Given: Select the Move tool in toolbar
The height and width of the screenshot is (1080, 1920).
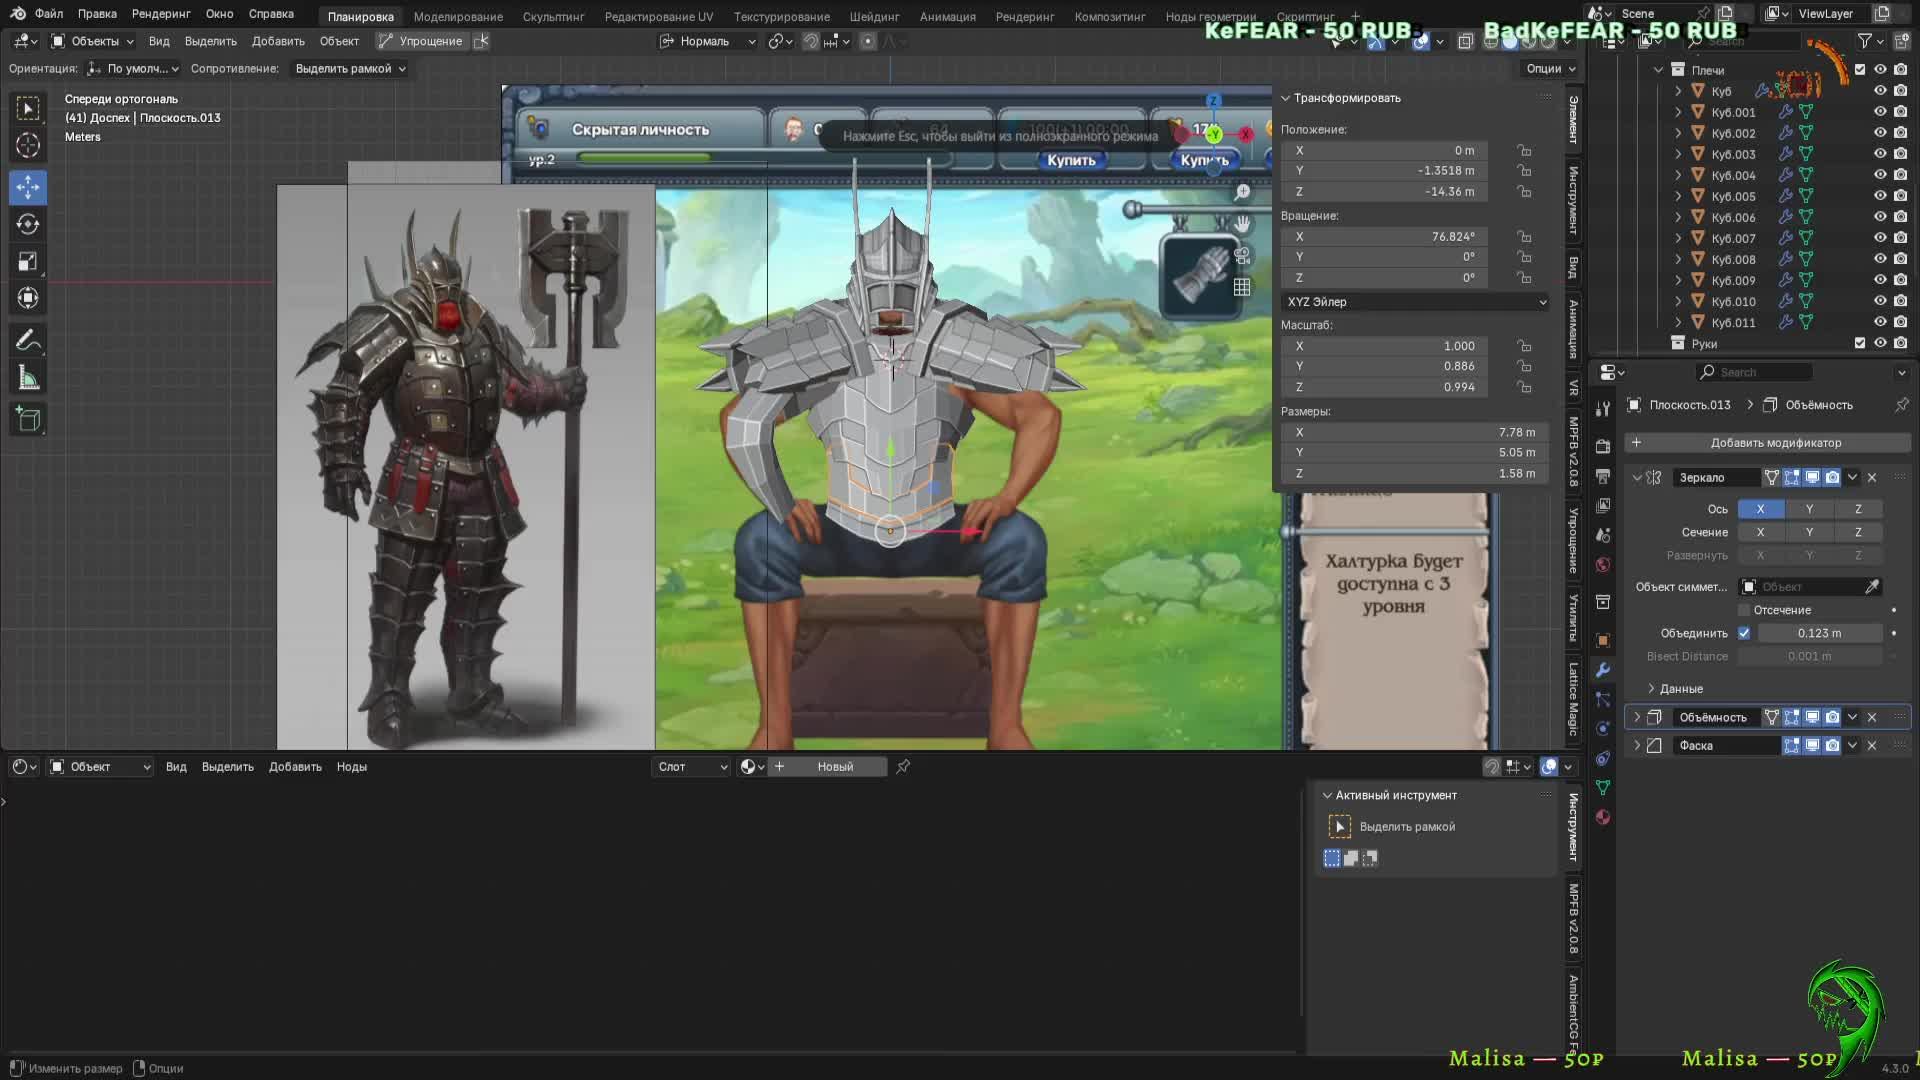Looking at the screenshot, I should 28,187.
